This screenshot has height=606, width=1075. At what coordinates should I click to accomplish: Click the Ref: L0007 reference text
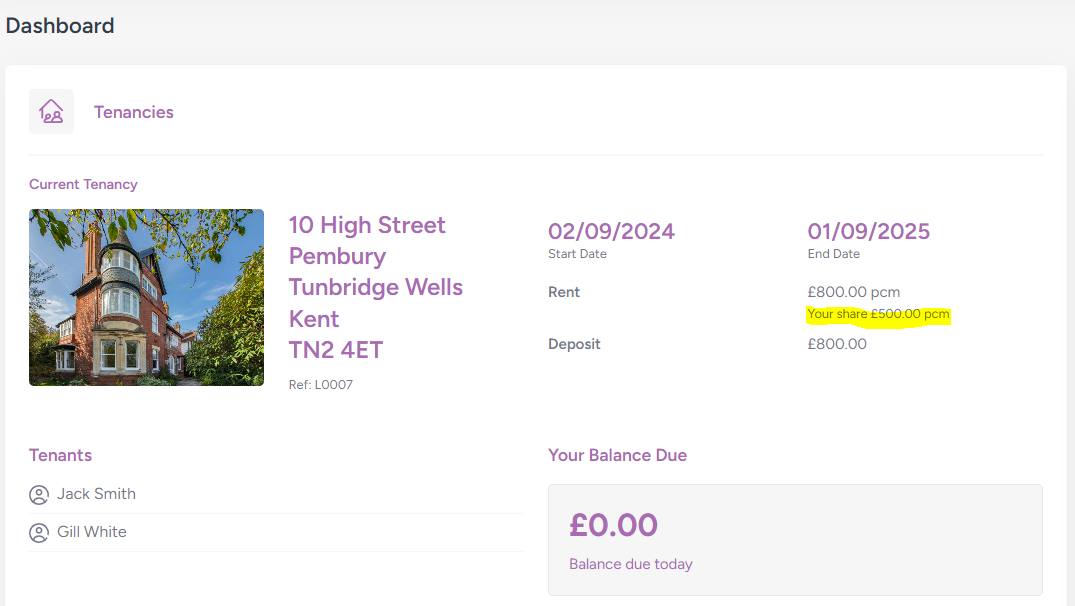[x=320, y=384]
